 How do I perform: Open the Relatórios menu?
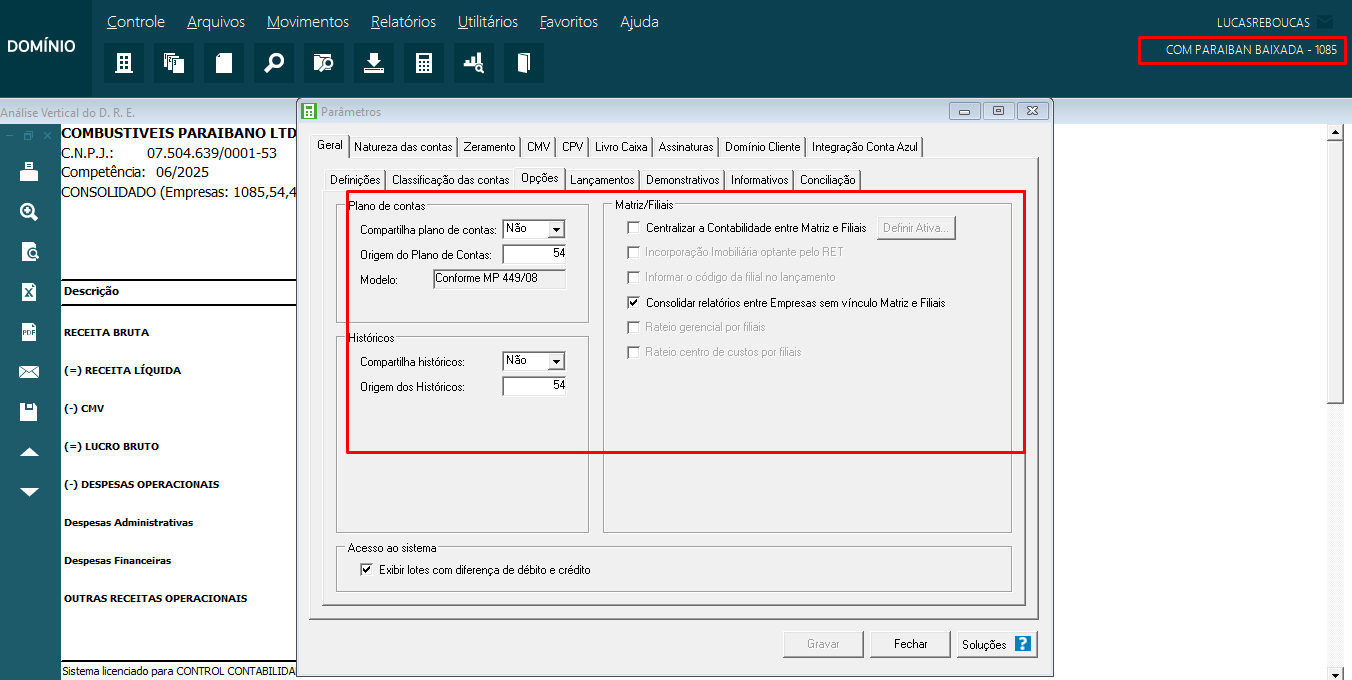click(403, 22)
